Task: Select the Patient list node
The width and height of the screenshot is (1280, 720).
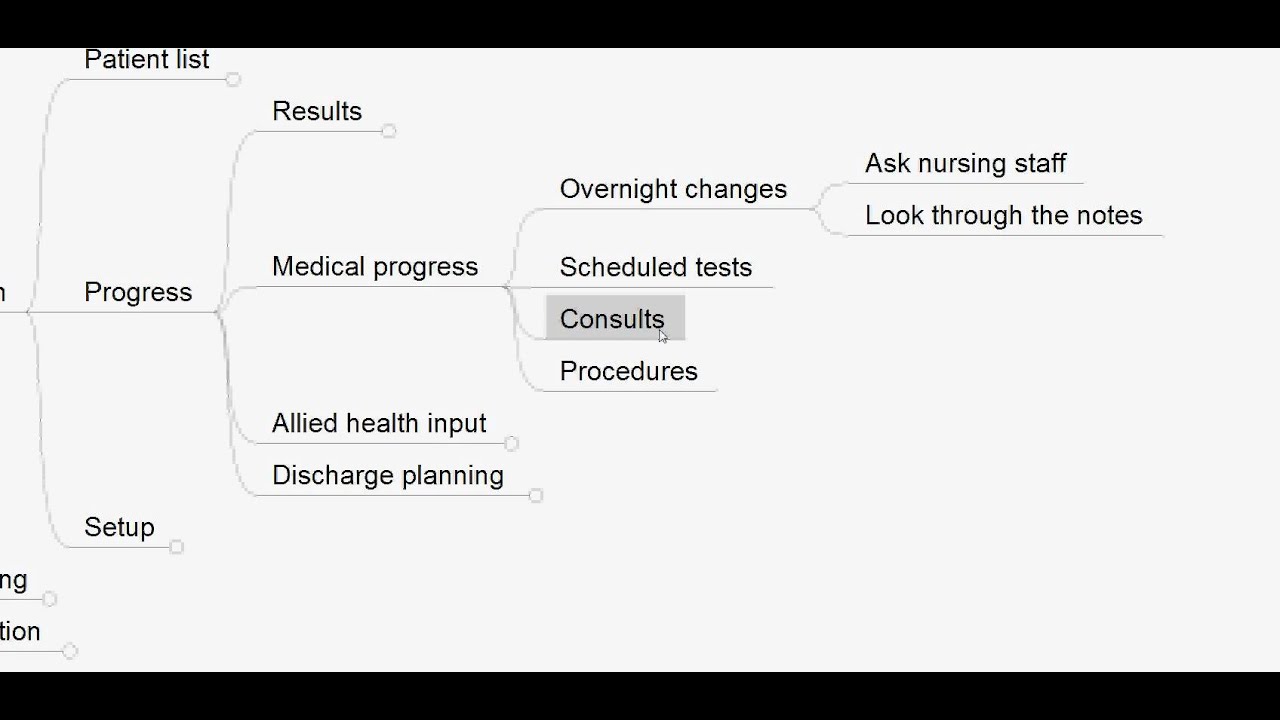Action: 147,59
